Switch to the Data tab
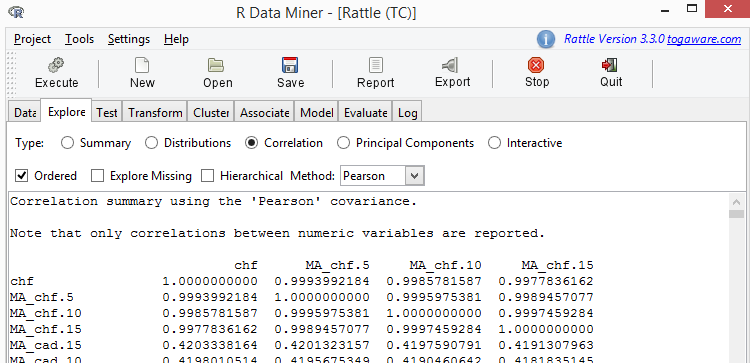The height and width of the screenshot is (363, 750). (x=25, y=113)
